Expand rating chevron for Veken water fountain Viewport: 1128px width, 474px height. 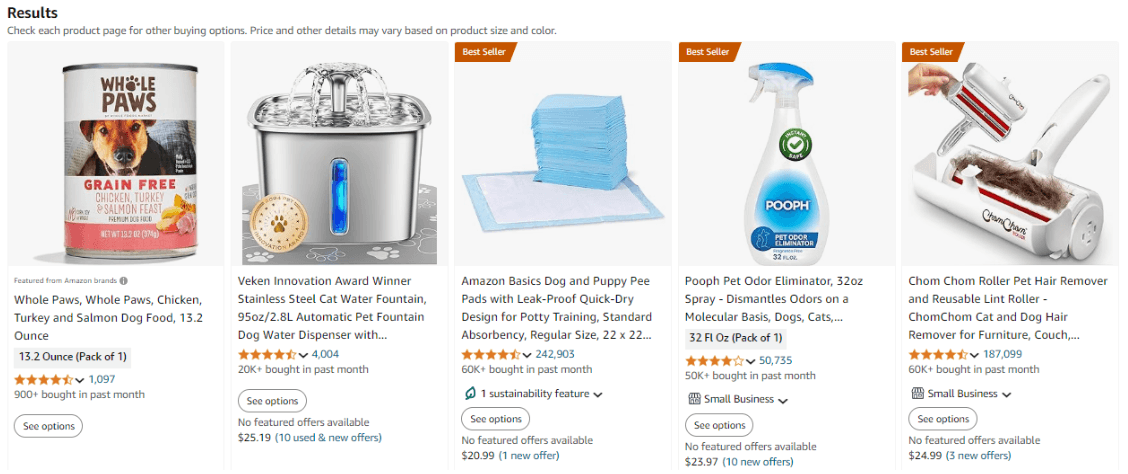pos(304,355)
